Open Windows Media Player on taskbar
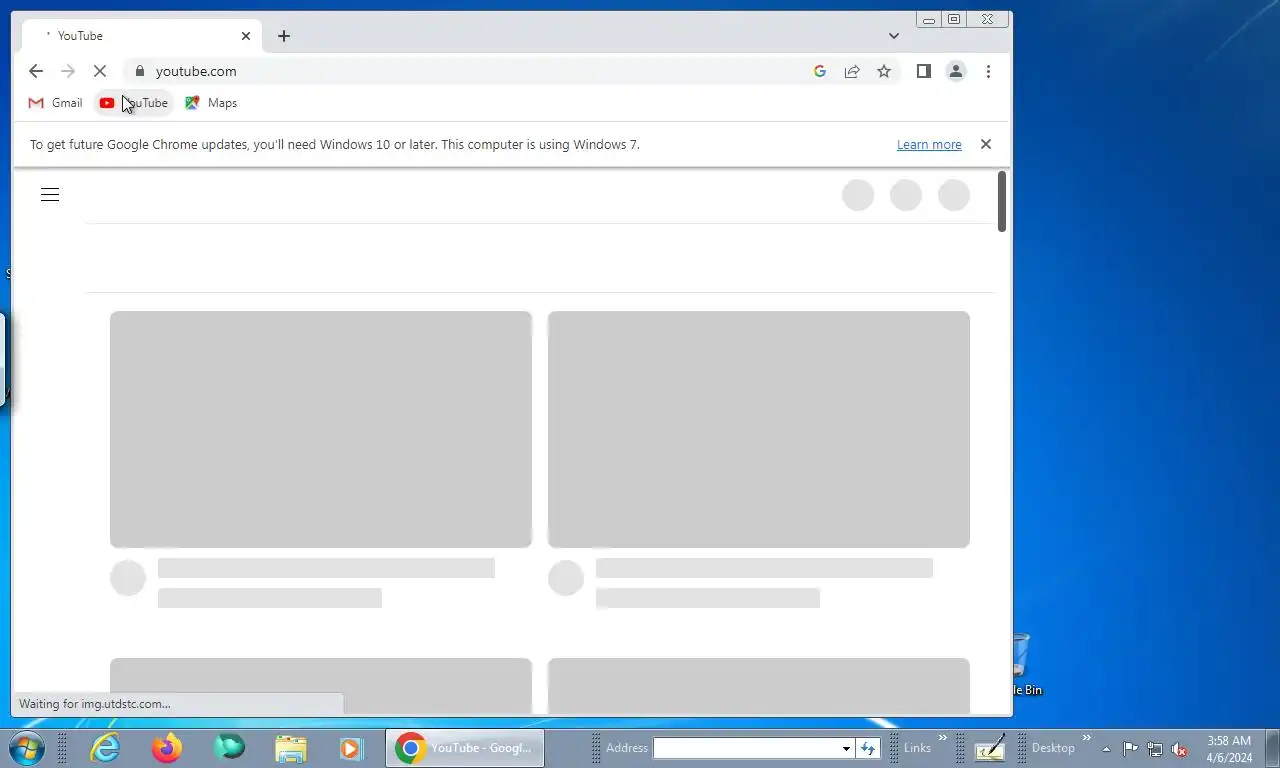 [350, 748]
